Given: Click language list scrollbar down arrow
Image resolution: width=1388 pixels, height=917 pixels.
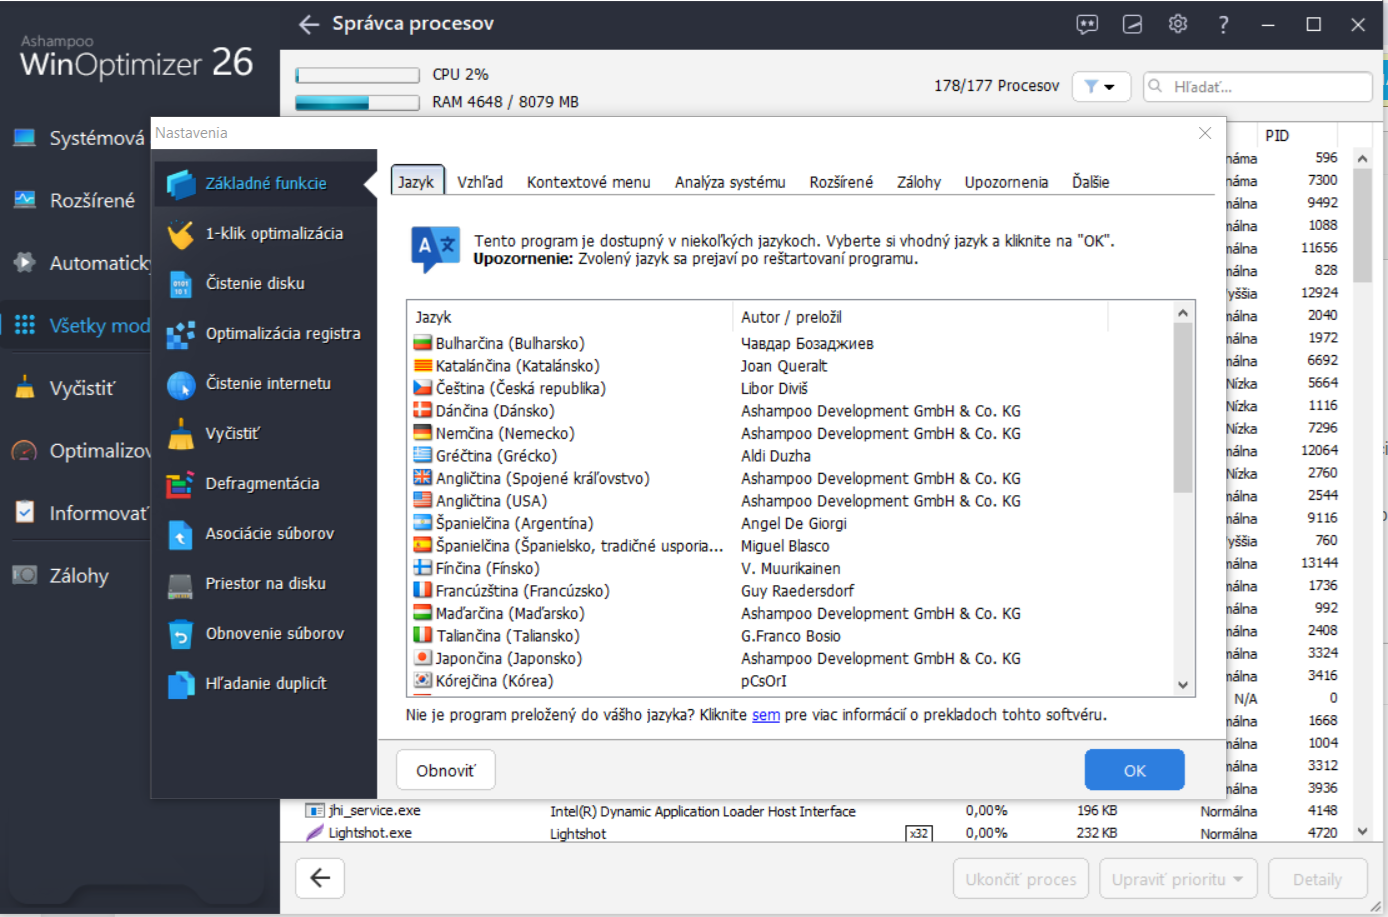Looking at the screenshot, I should pyautogui.click(x=1183, y=685).
